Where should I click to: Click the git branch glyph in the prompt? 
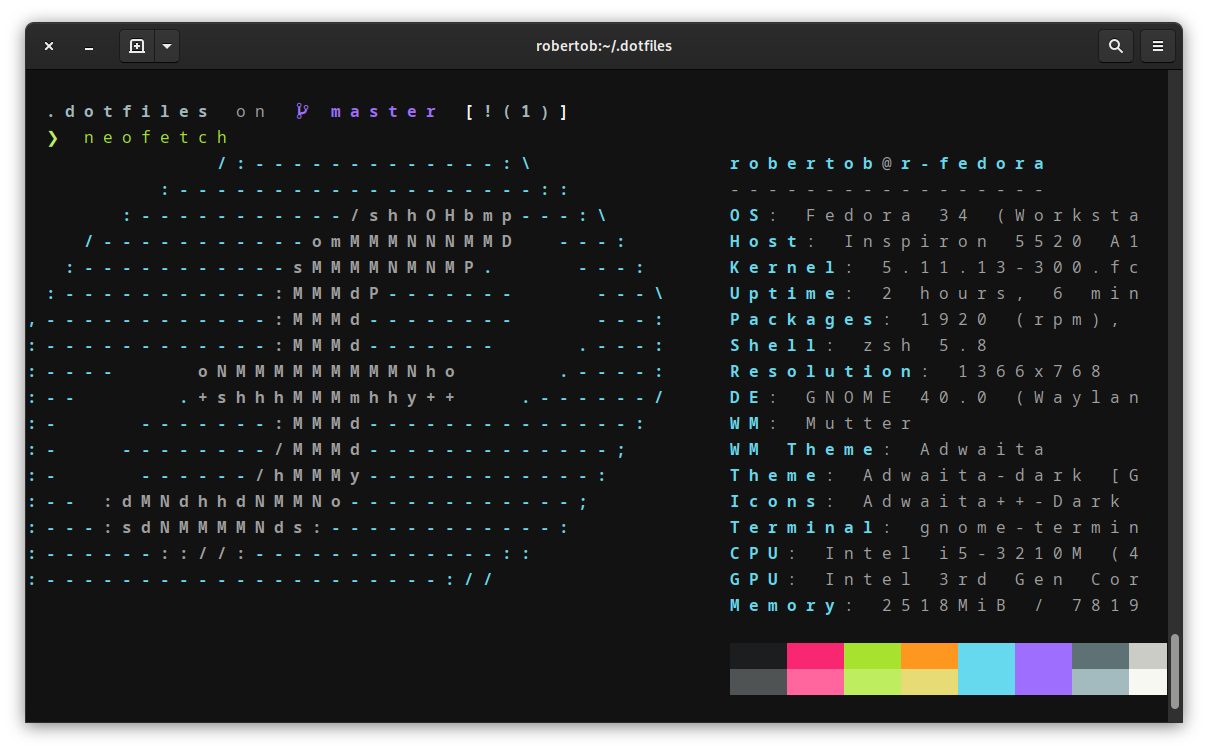[x=301, y=111]
